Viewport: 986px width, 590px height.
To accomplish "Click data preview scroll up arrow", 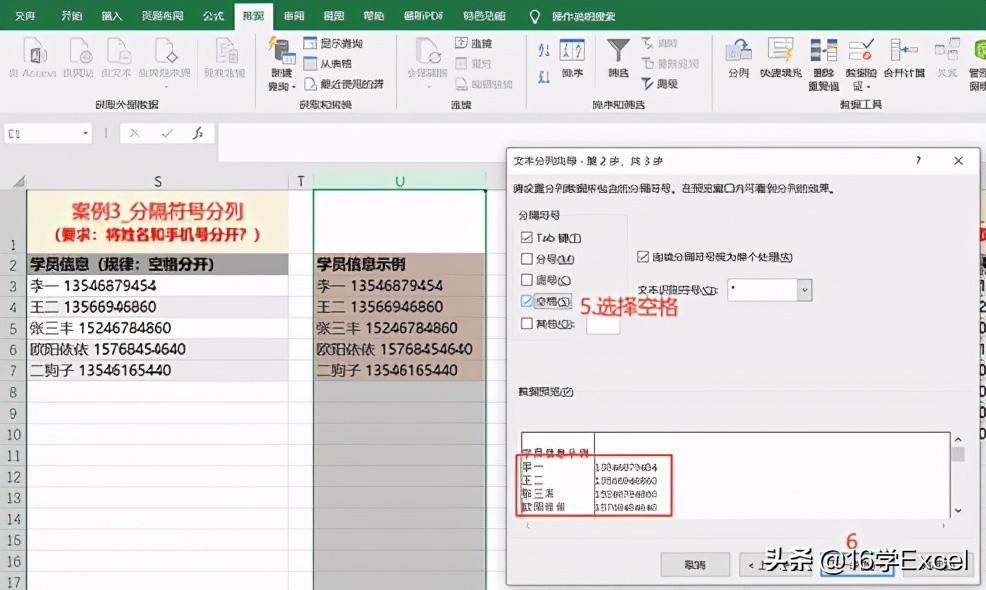I will (x=958, y=440).
